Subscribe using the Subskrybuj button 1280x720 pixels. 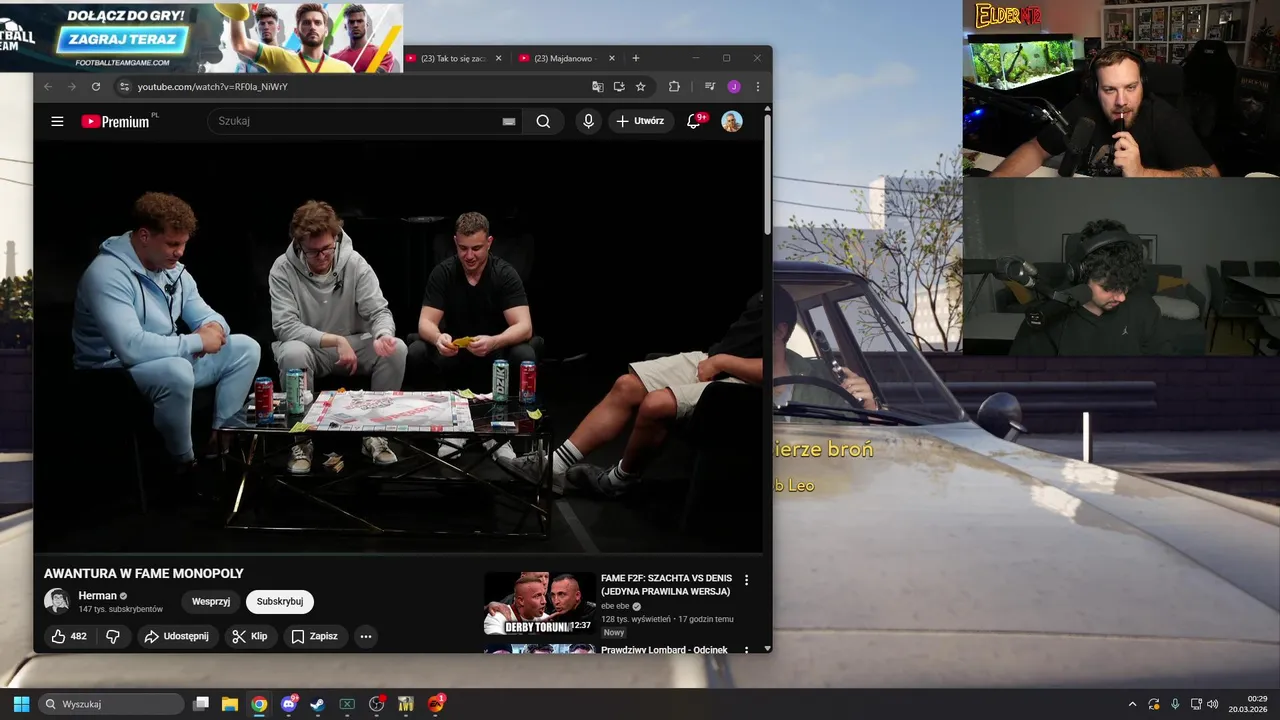280,602
